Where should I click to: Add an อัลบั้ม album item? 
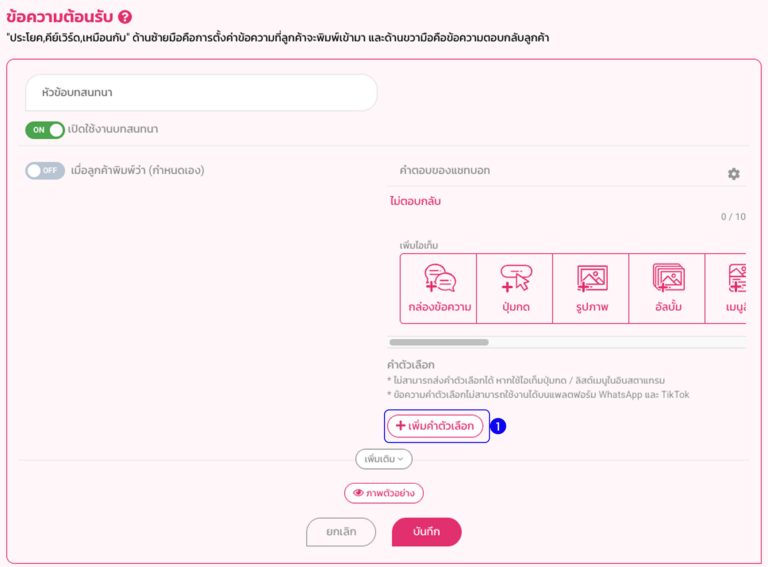(x=667, y=288)
